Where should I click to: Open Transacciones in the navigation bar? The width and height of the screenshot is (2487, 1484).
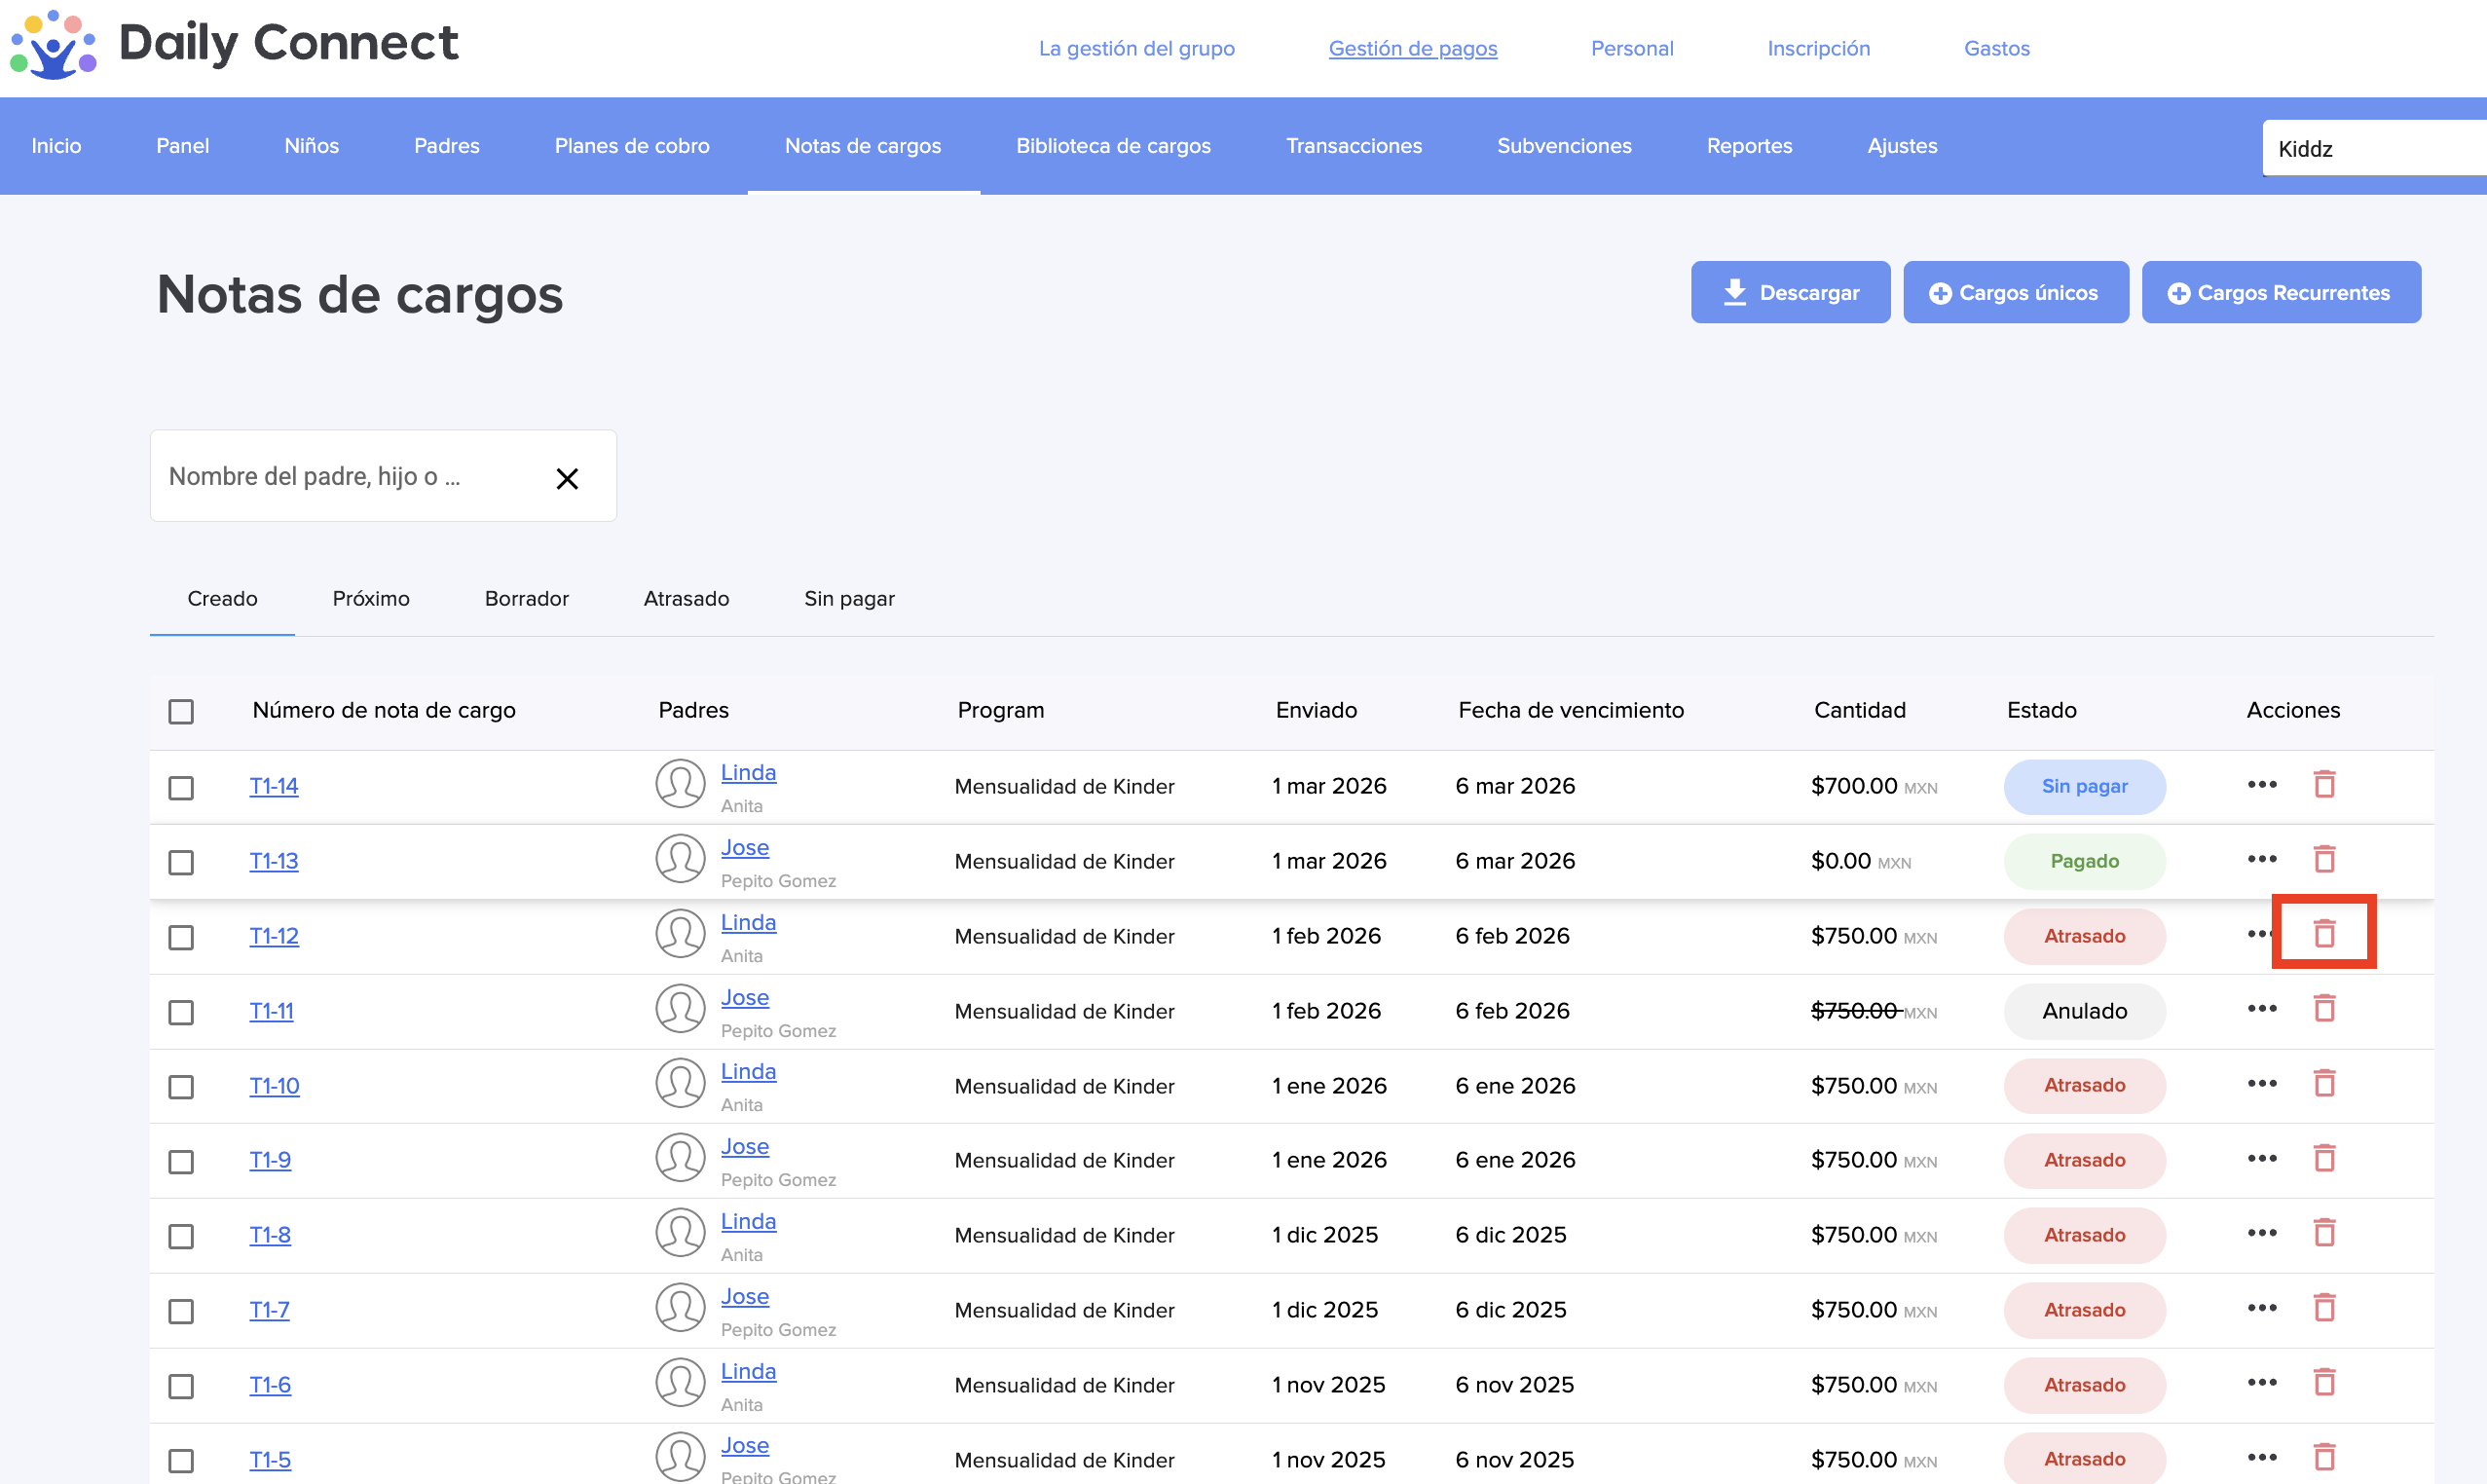point(1353,146)
